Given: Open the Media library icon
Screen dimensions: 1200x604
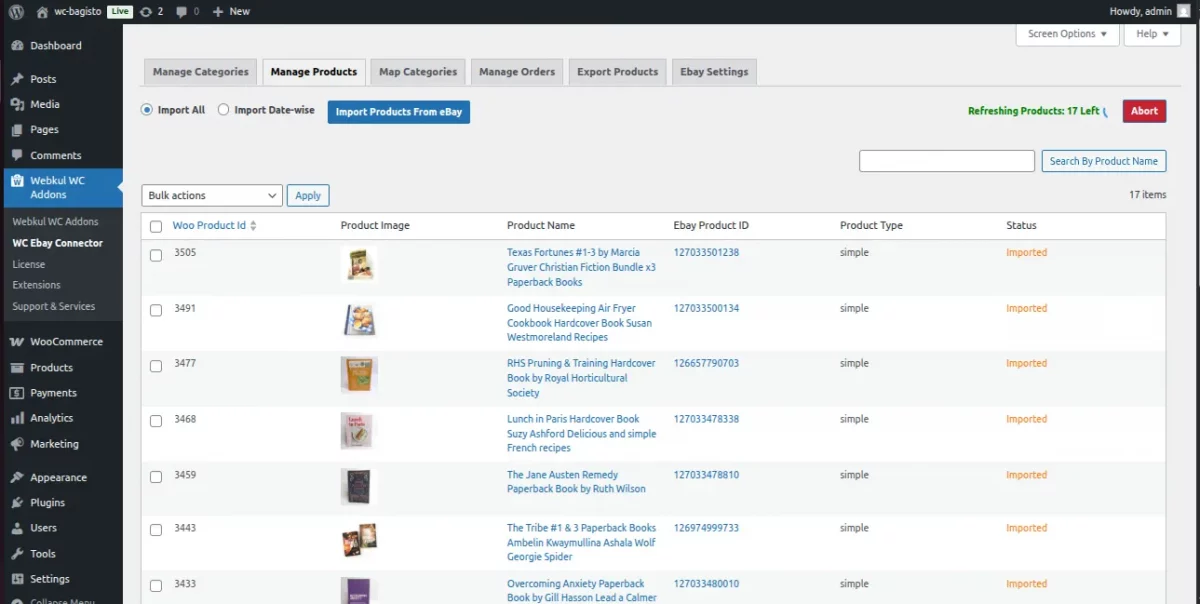Looking at the screenshot, I should click(17, 104).
